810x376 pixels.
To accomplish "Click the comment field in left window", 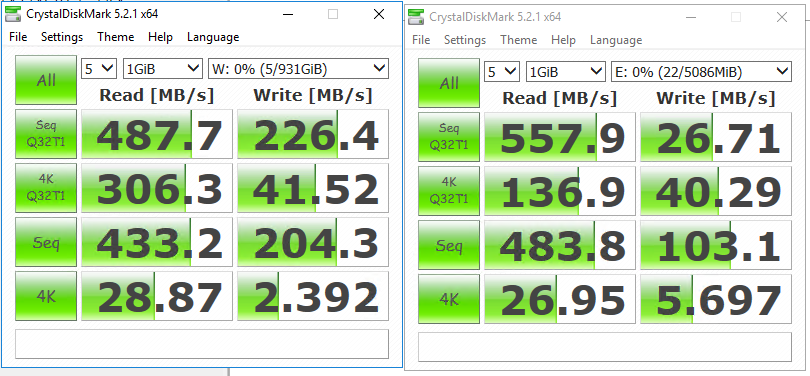I will coord(202,343).
